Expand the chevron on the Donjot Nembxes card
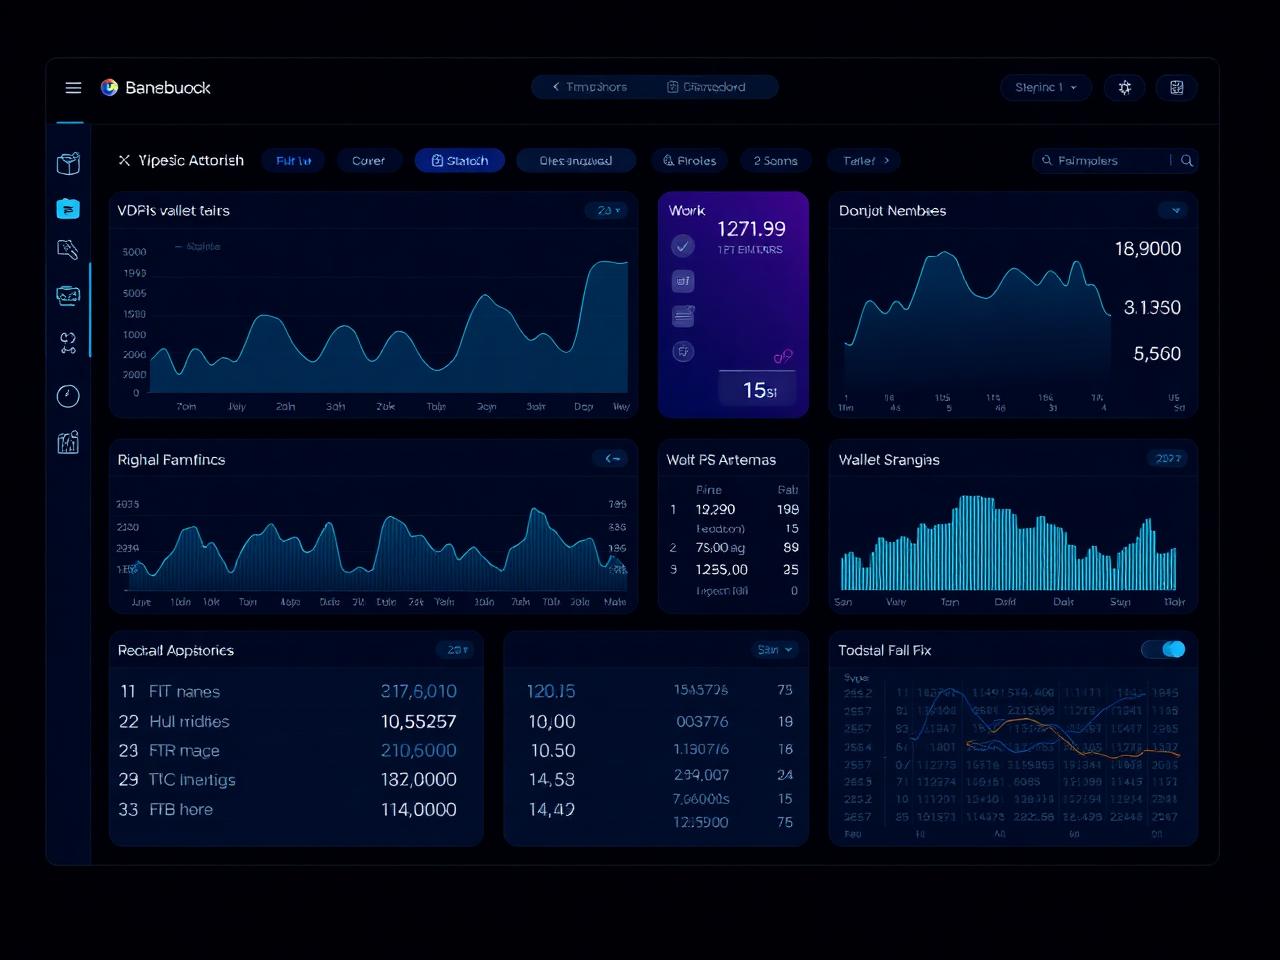Viewport: 1280px width, 960px height. [1175, 211]
